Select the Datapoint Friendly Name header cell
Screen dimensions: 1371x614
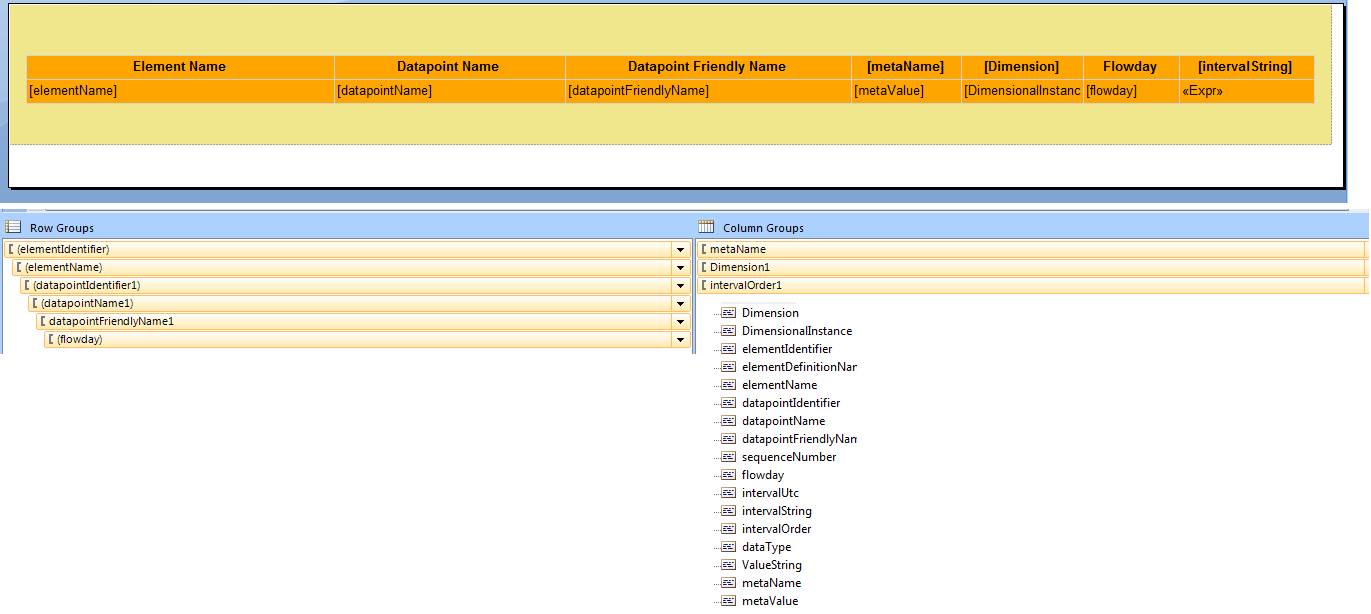pos(708,67)
